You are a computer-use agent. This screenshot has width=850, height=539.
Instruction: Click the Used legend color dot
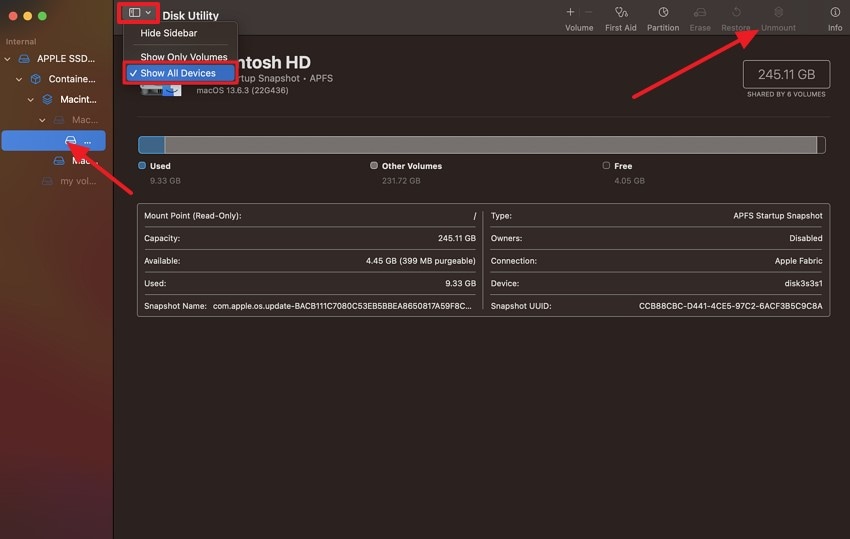click(142, 165)
